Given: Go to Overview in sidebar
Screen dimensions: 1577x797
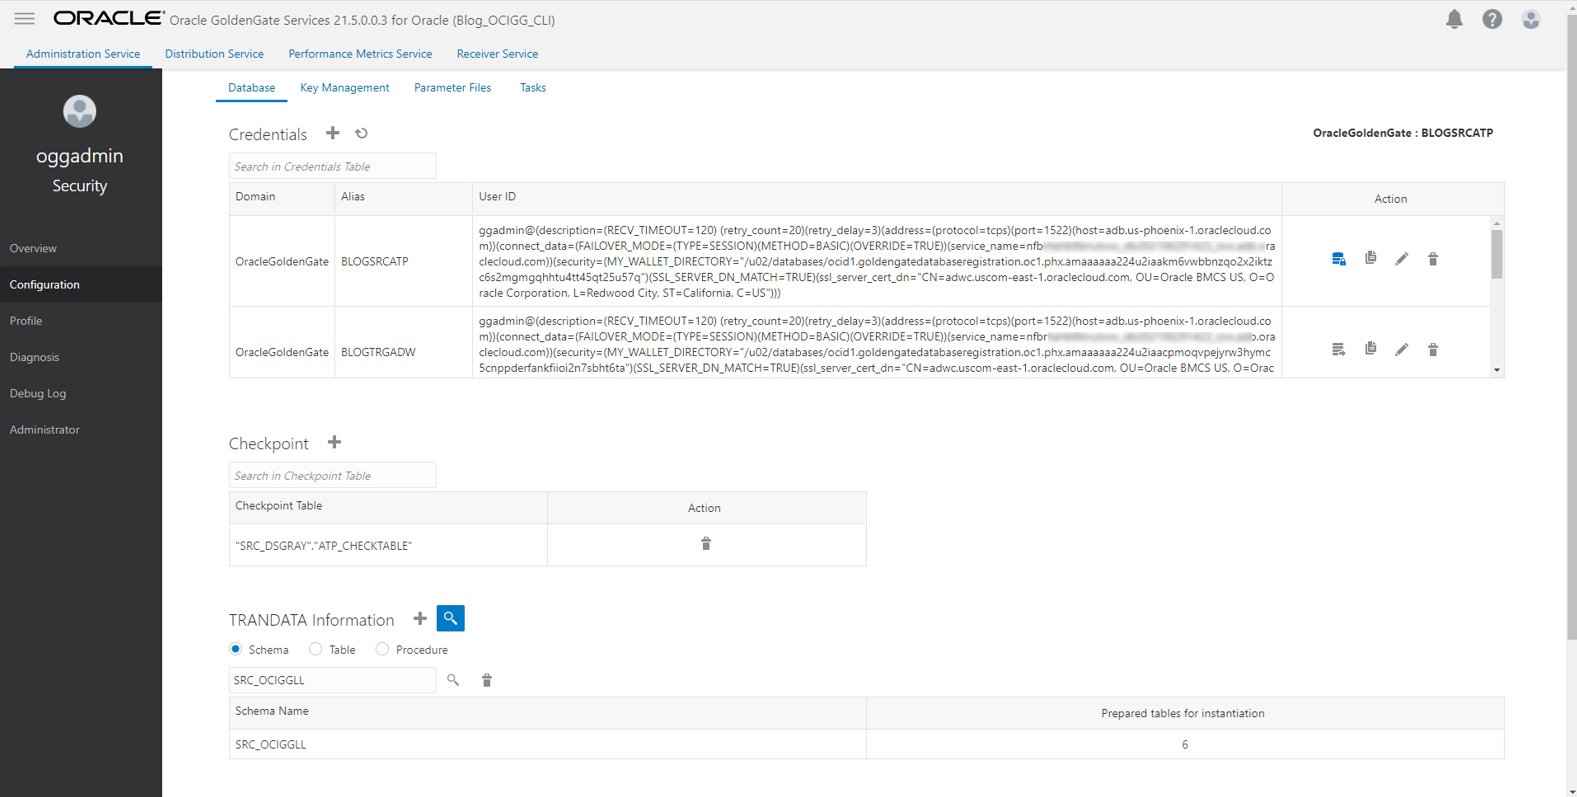Looking at the screenshot, I should pyautogui.click(x=81, y=248).
